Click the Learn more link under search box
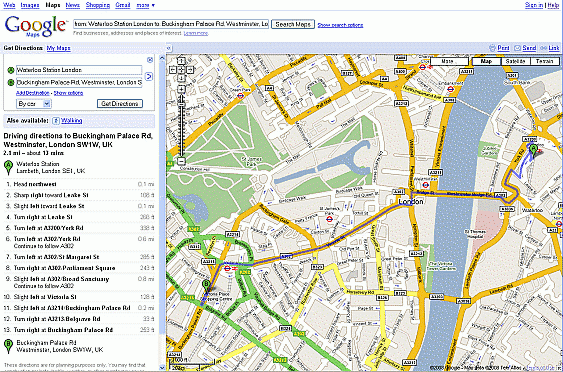The height and width of the screenshot is (372, 563). (196, 33)
